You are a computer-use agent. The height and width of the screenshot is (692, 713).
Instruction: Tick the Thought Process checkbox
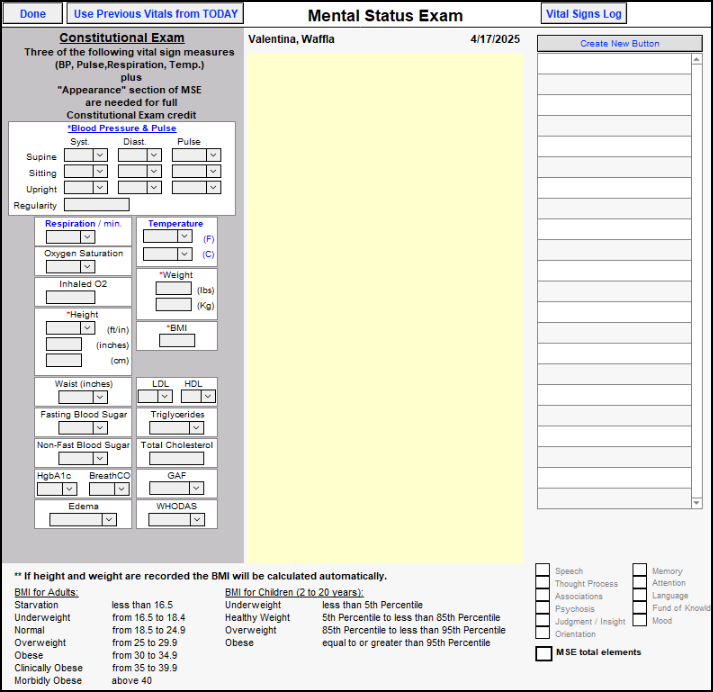click(x=542, y=584)
